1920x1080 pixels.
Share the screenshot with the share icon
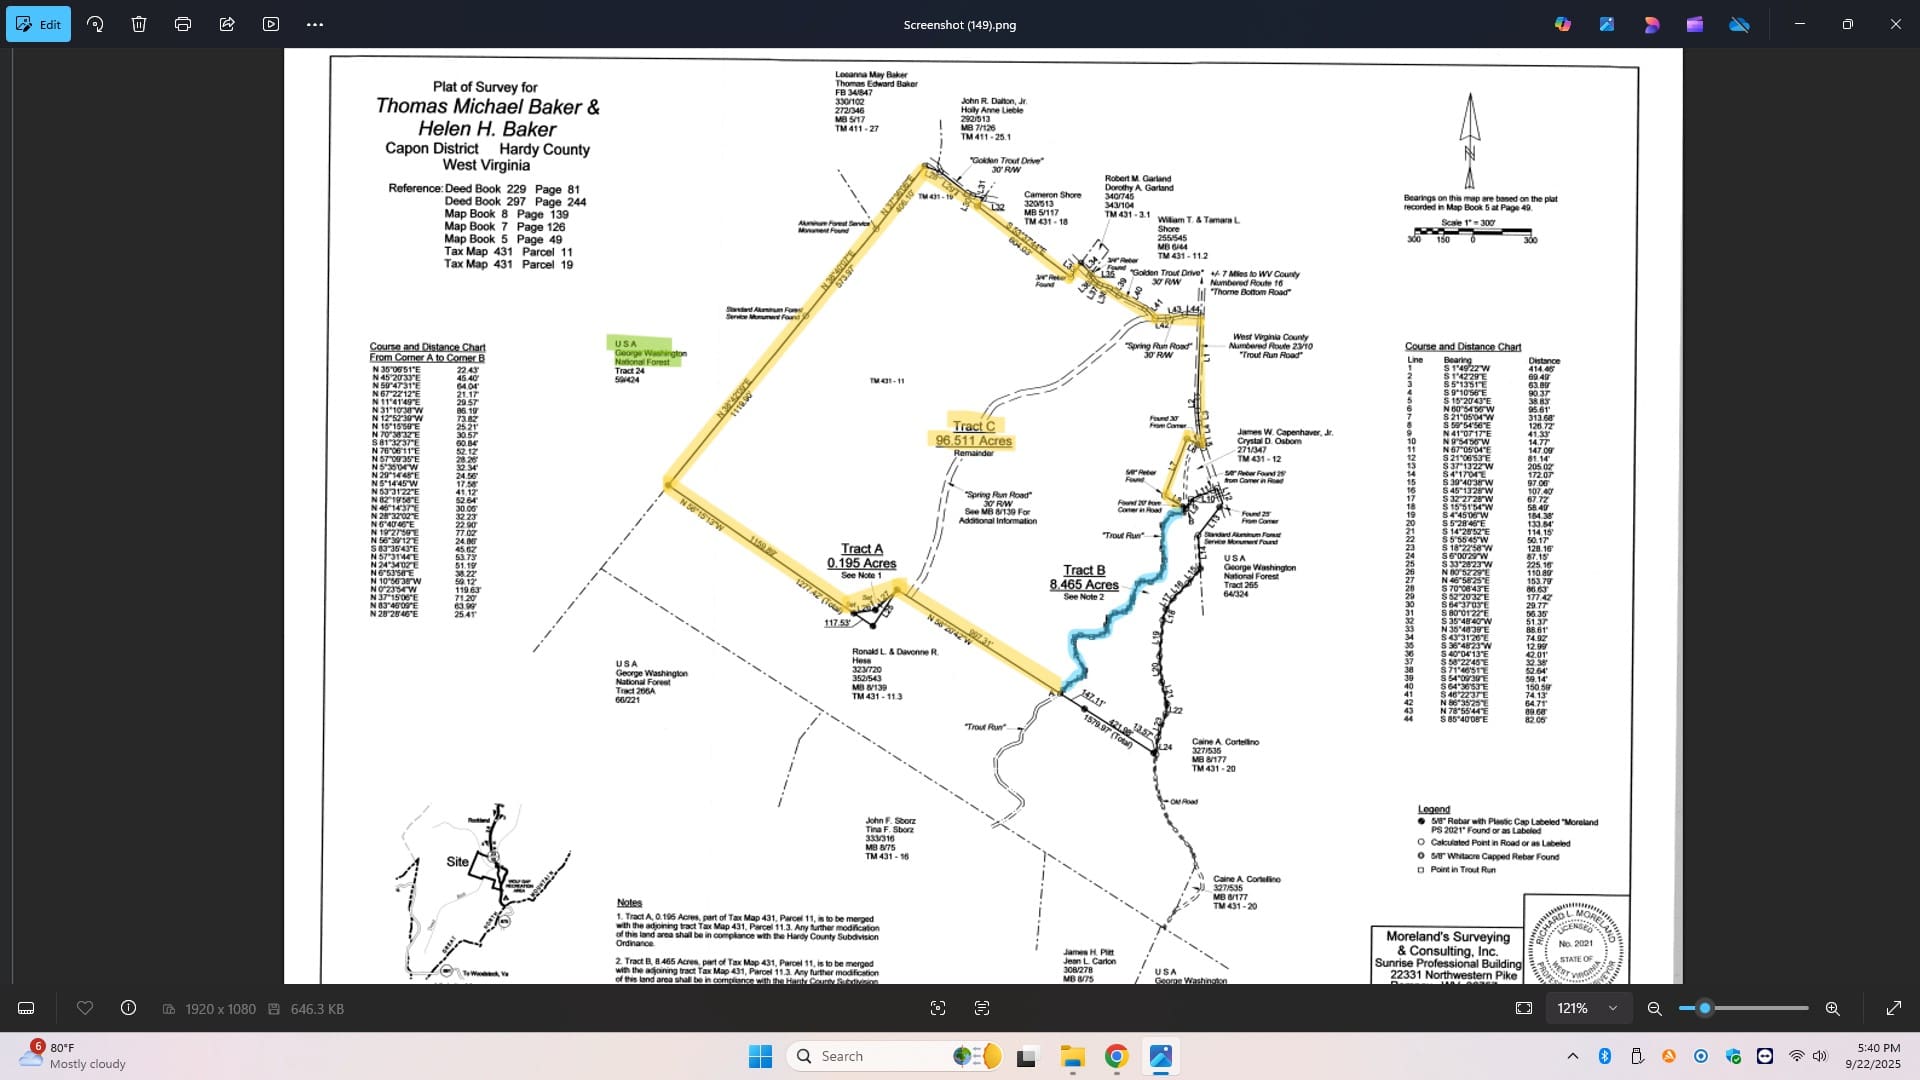click(x=227, y=24)
